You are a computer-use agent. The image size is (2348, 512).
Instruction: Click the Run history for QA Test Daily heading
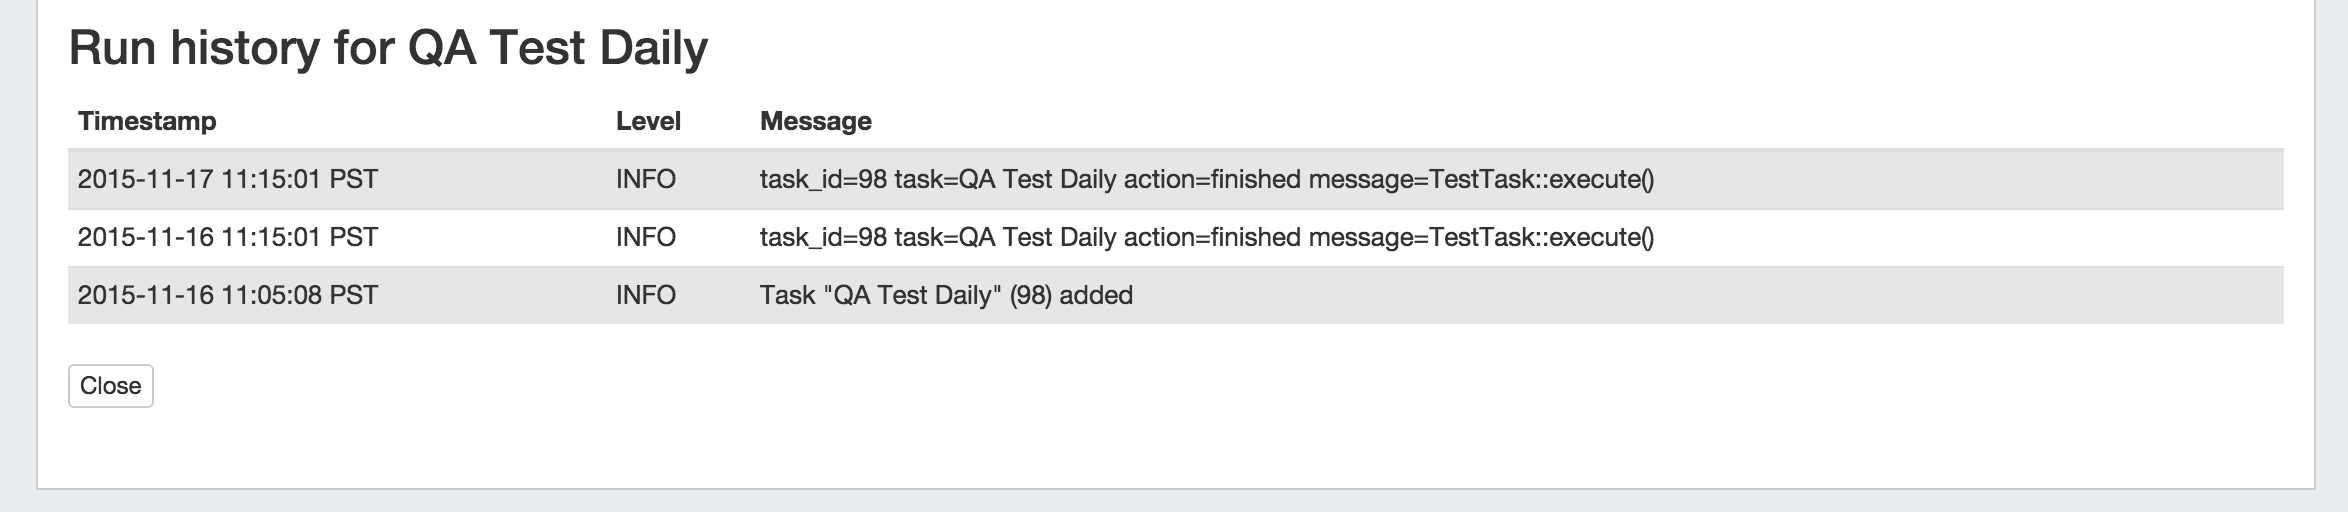tap(388, 48)
